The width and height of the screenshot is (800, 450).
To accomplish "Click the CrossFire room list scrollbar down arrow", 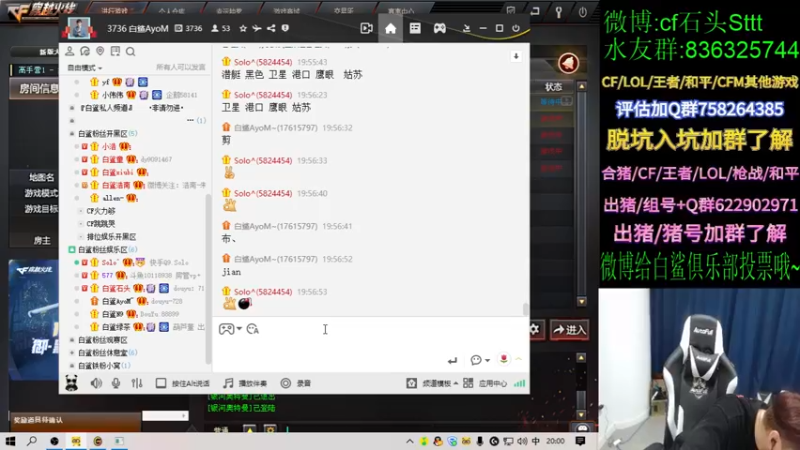I will pyautogui.click(x=582, y=302).
